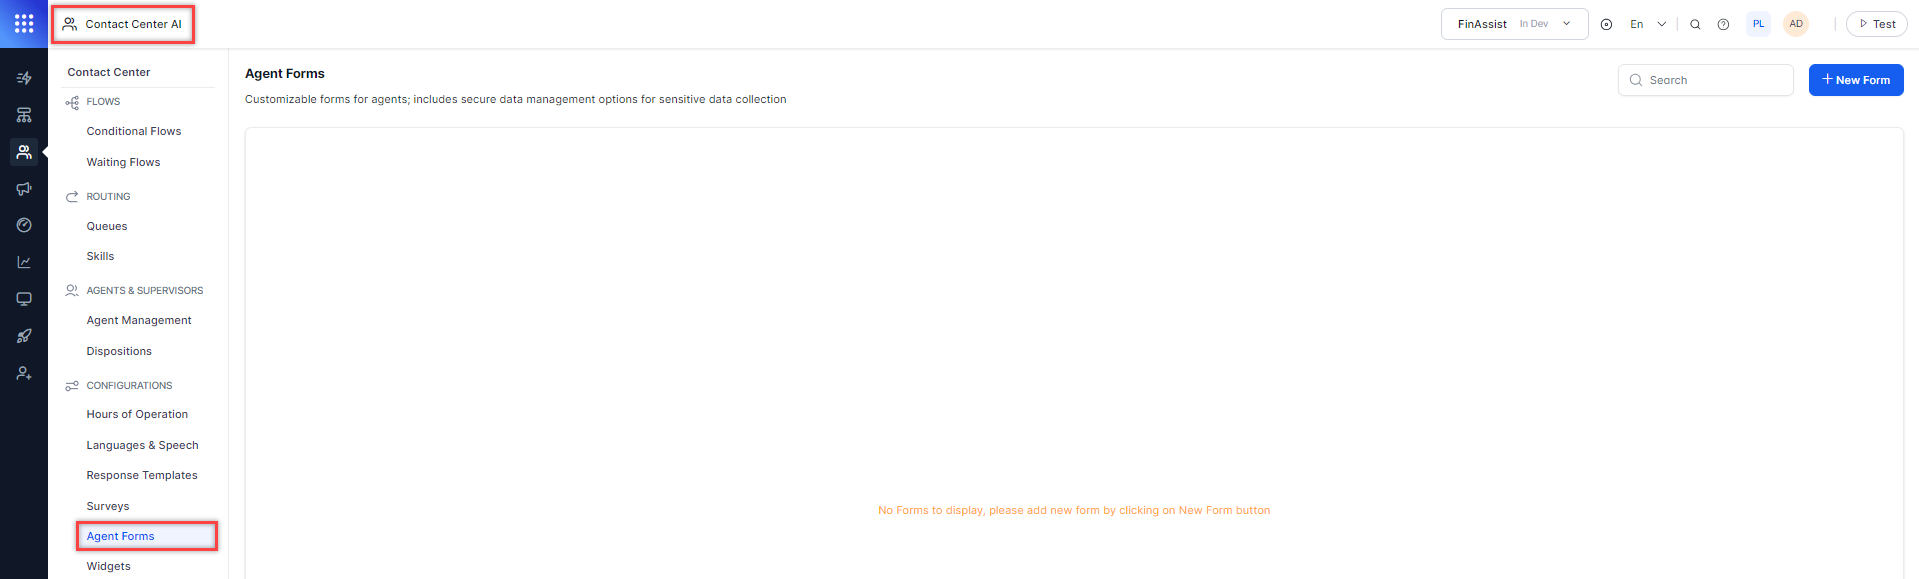Open Agent Management from the sidebar

[139, 320]
